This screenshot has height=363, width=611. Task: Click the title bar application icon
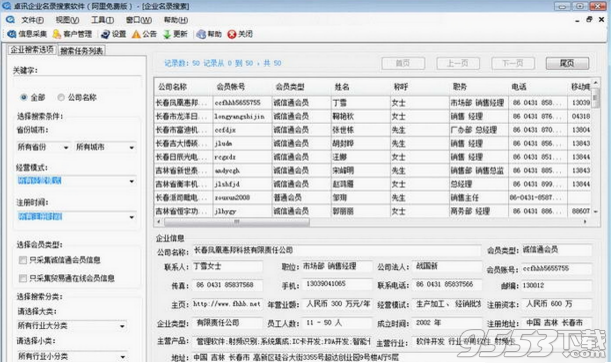6,6
